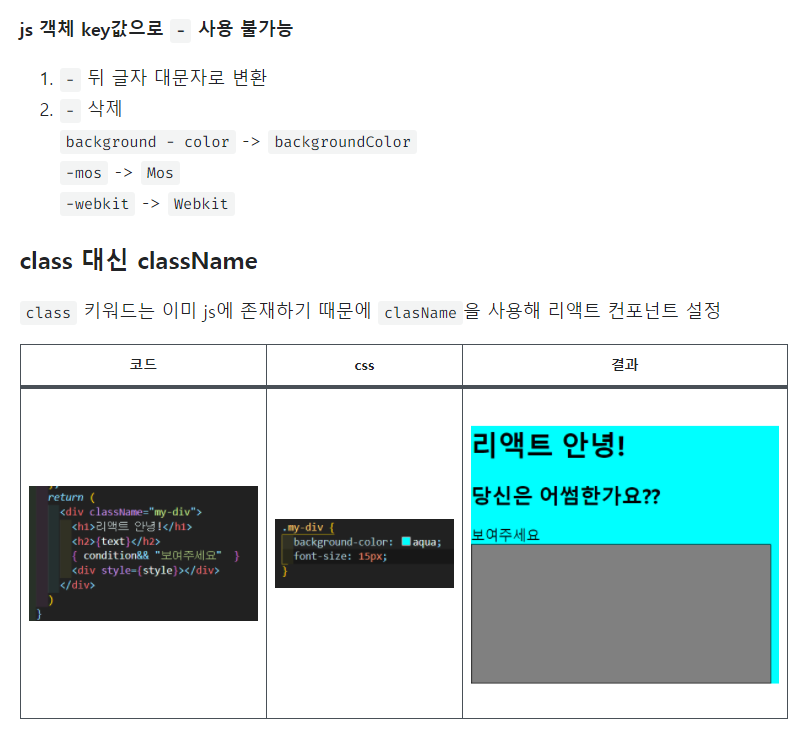Screen dimensions: 802x742
Task: Click the 'class 대신 className' heading
Action: (139, 261)
